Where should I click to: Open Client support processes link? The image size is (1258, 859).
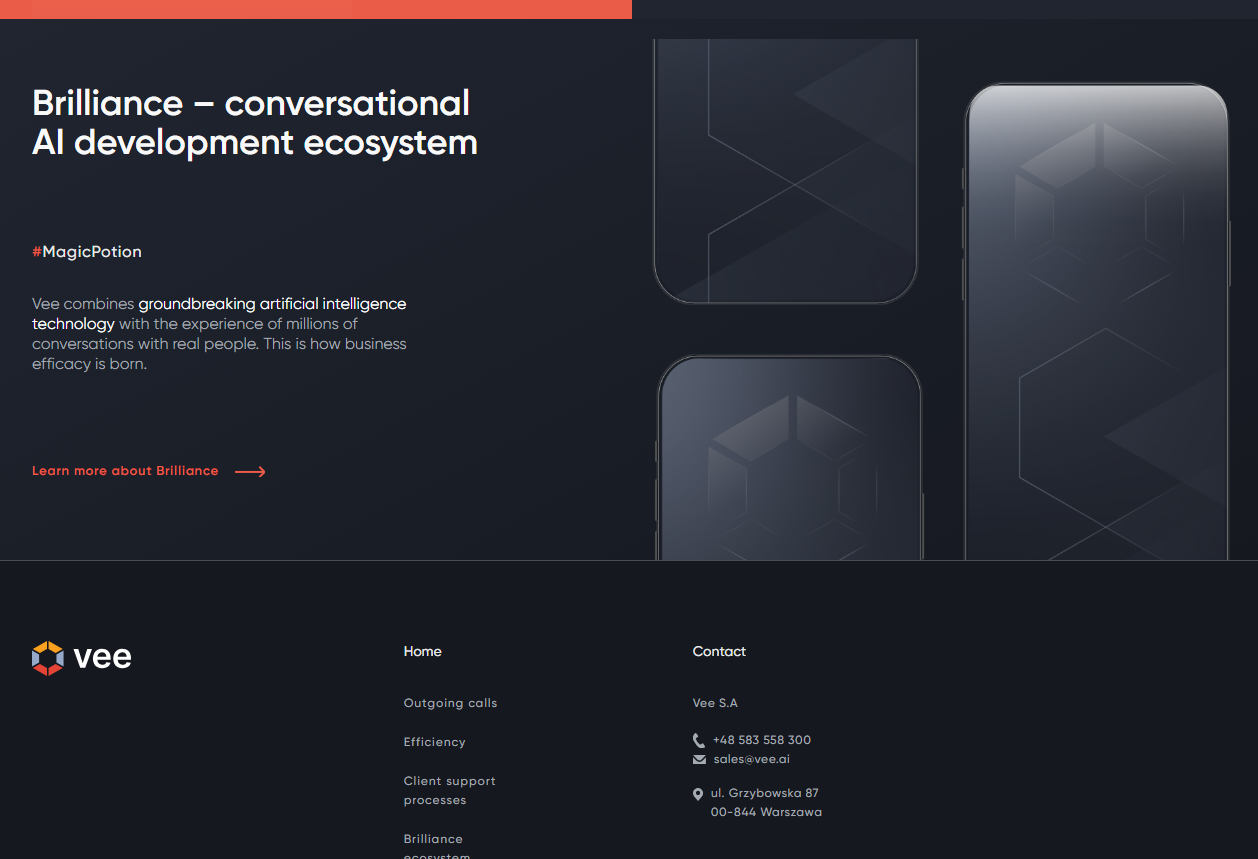[x=449, y=790]
